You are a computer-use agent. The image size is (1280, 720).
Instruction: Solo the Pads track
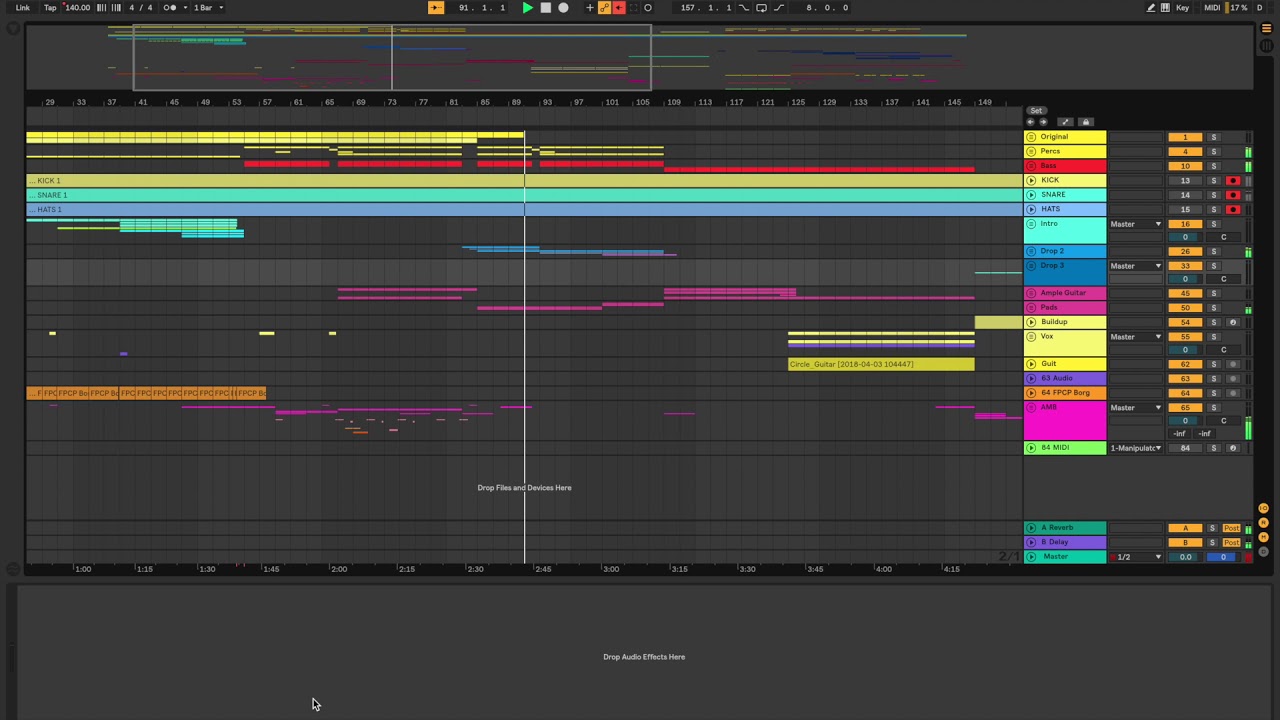[x=1214, y=308]
